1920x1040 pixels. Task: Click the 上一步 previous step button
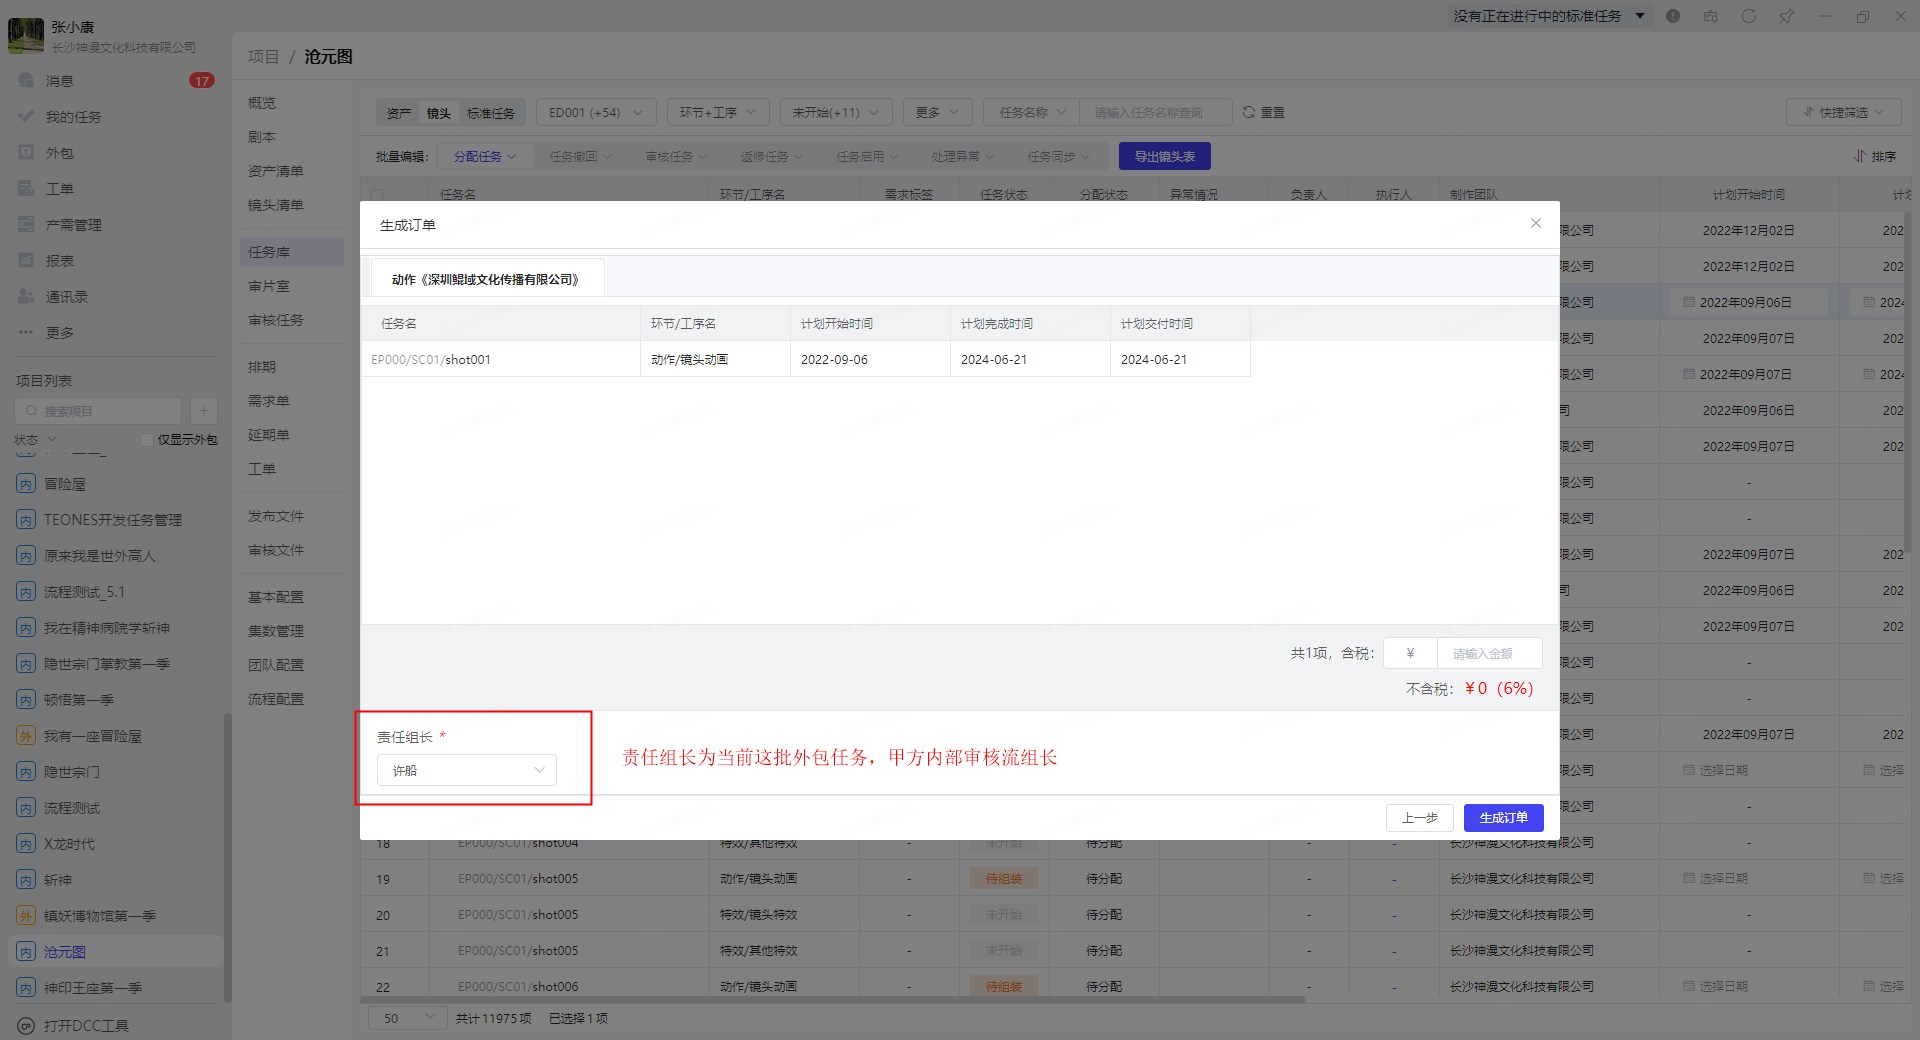1419,818
